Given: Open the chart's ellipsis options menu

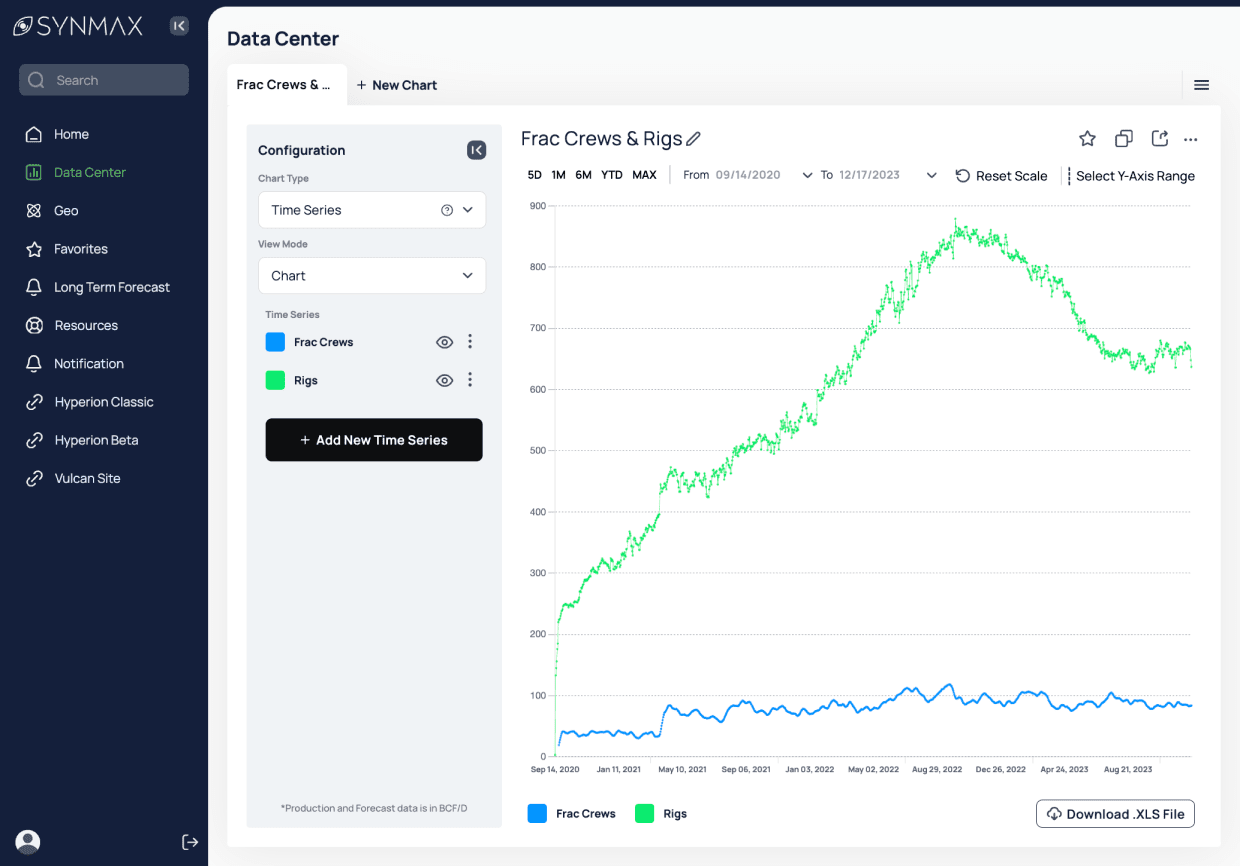Looking at the screenshot, I should pyautogui.click(x=1190, y=140).
